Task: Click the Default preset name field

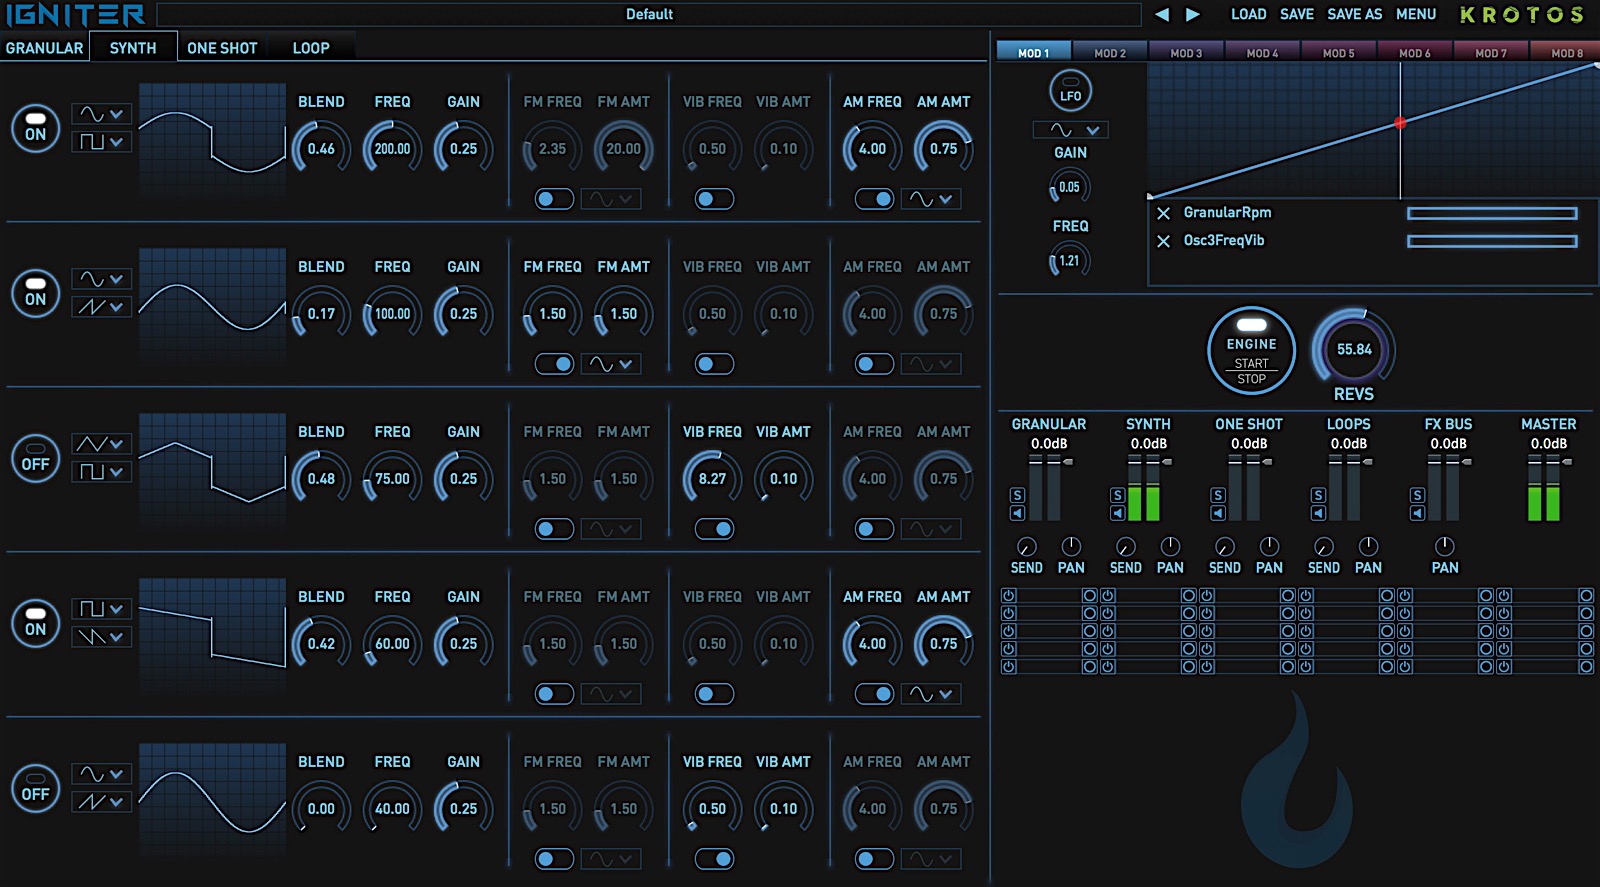Action: (x=649, y=14)
